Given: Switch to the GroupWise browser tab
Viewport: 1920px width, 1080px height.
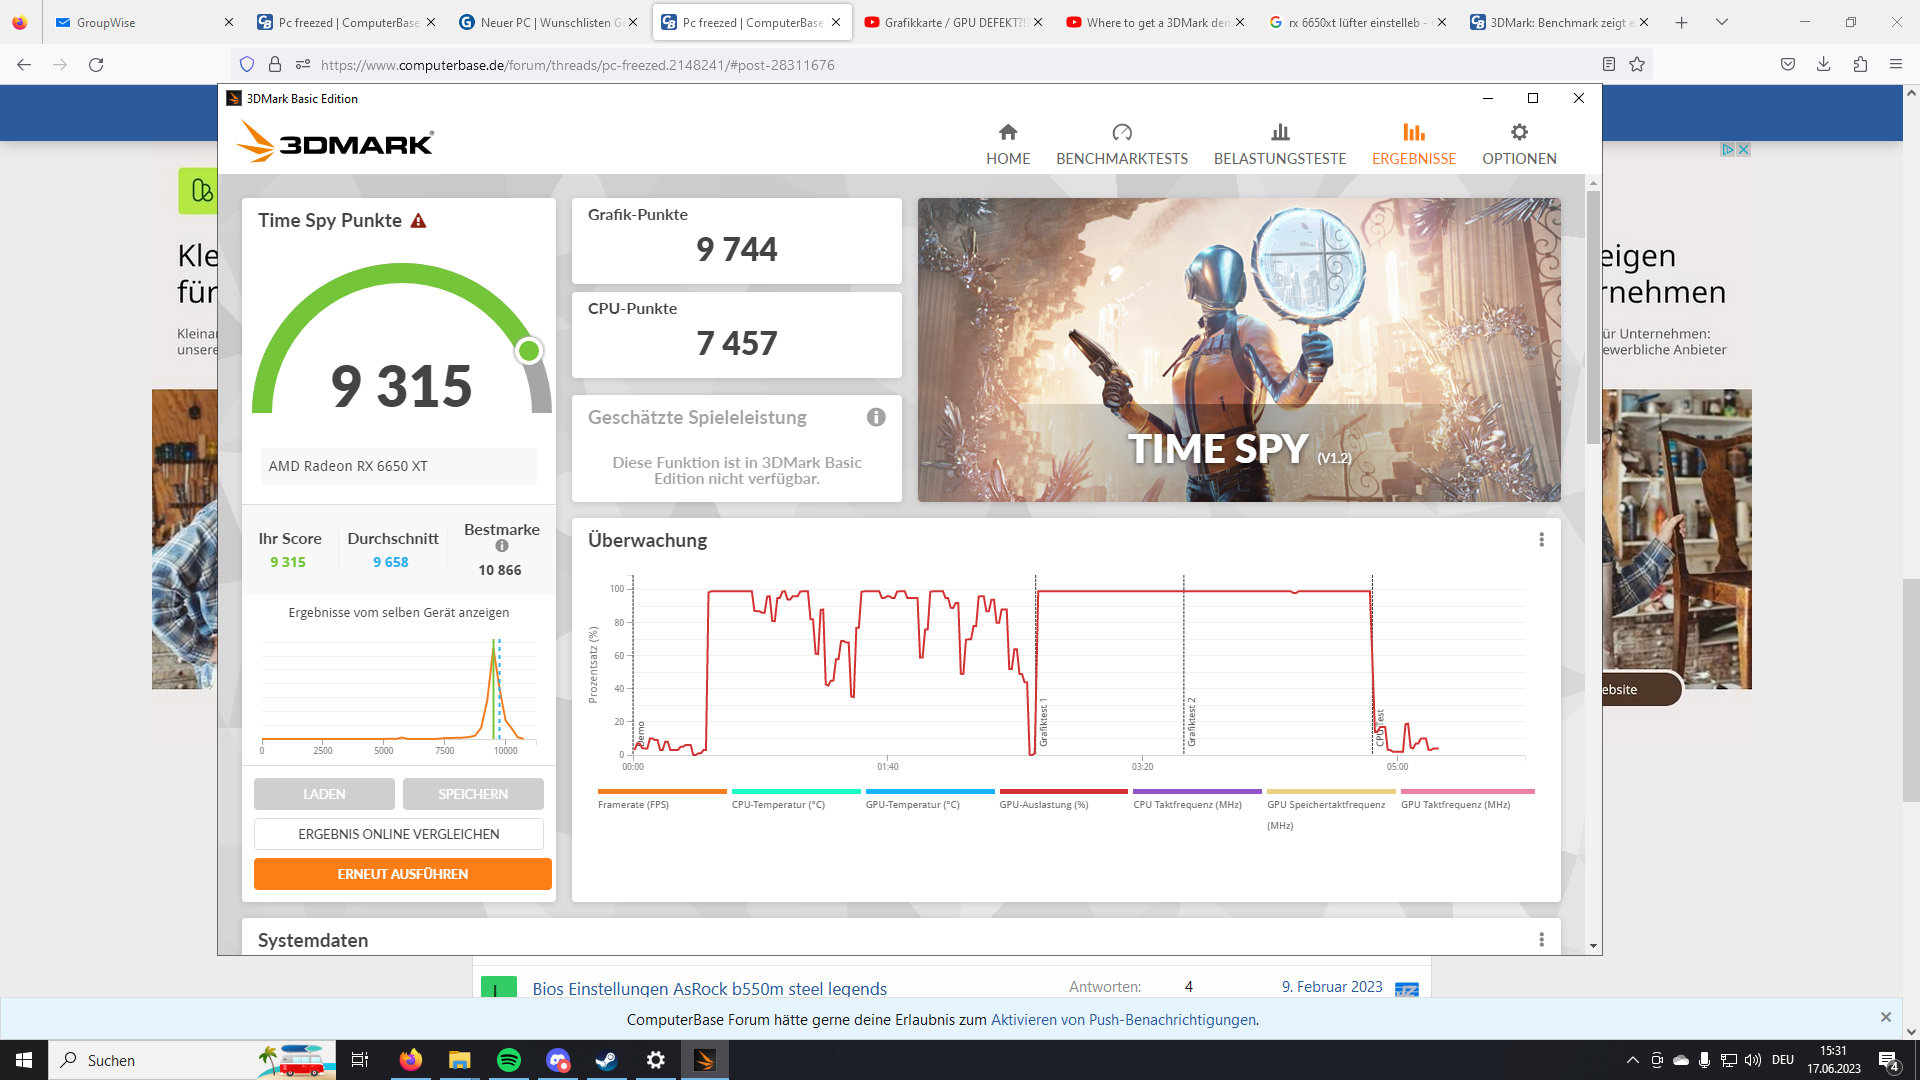Looking at the screenshot, I should point(106,22).
